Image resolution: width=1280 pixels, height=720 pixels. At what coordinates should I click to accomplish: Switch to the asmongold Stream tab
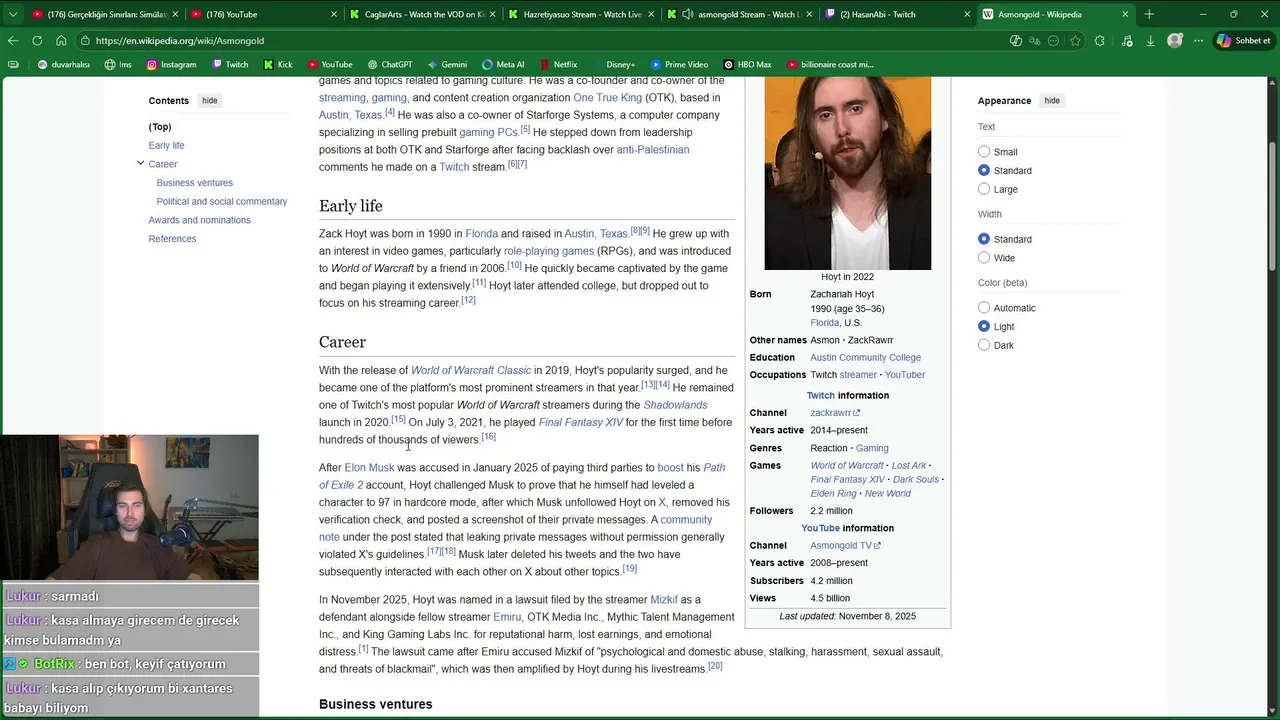pyautogui.click(x=738, y=14)
